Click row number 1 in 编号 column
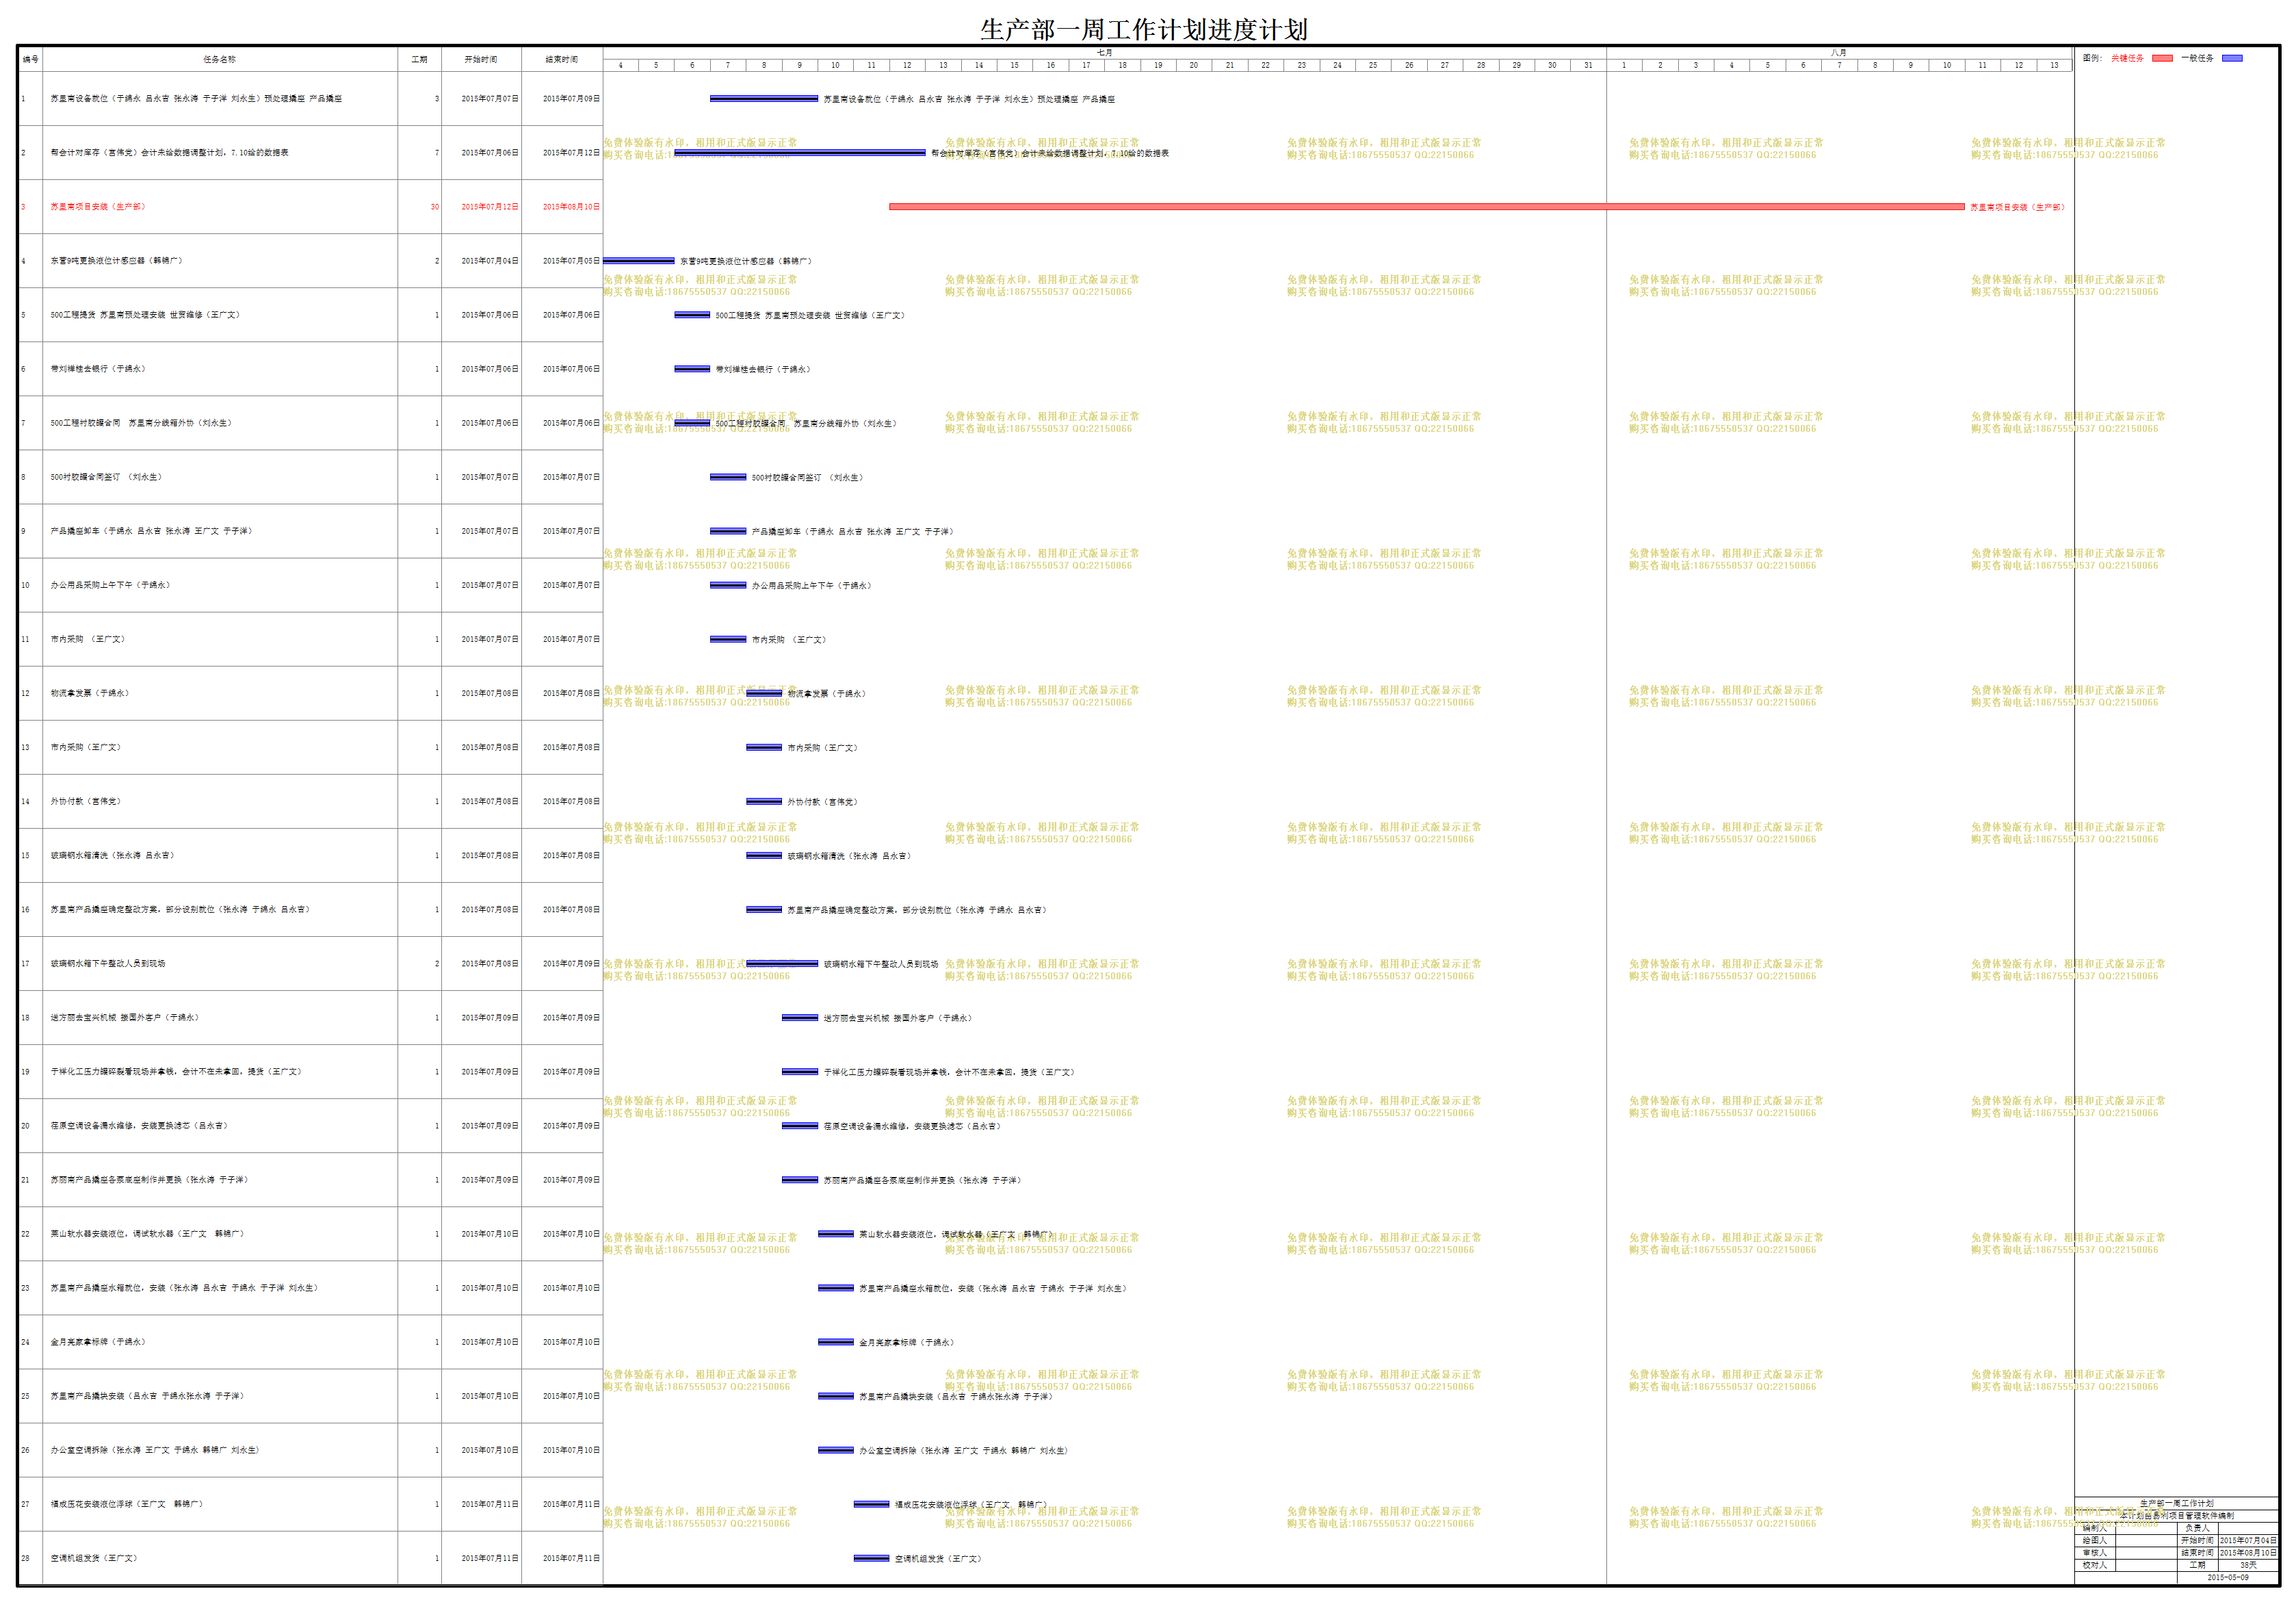 [x=23, y=99]
